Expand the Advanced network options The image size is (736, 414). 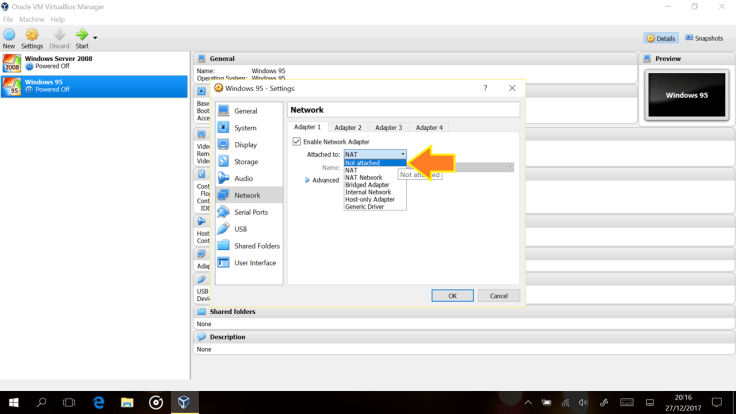pyautogui.click(x=308, y=180)
